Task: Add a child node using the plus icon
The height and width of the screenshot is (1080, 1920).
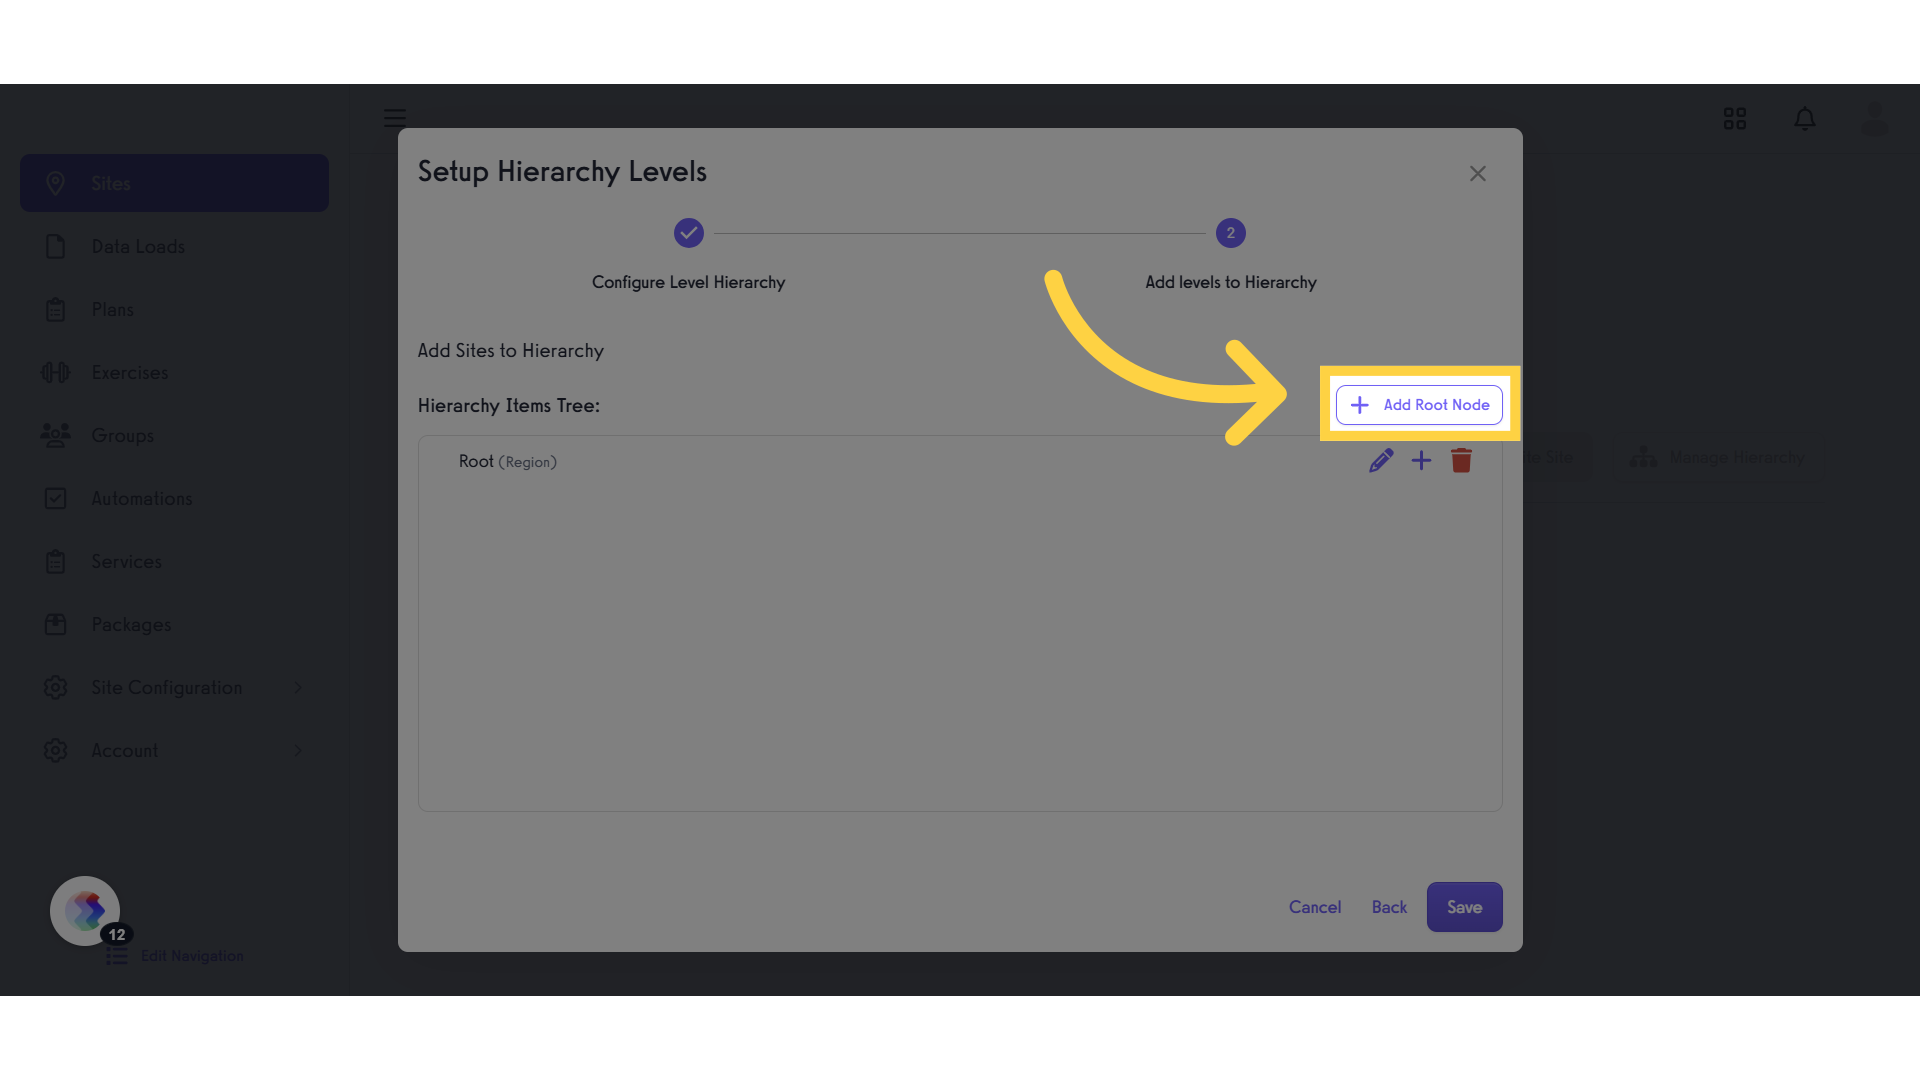Action: [1421, 461]
